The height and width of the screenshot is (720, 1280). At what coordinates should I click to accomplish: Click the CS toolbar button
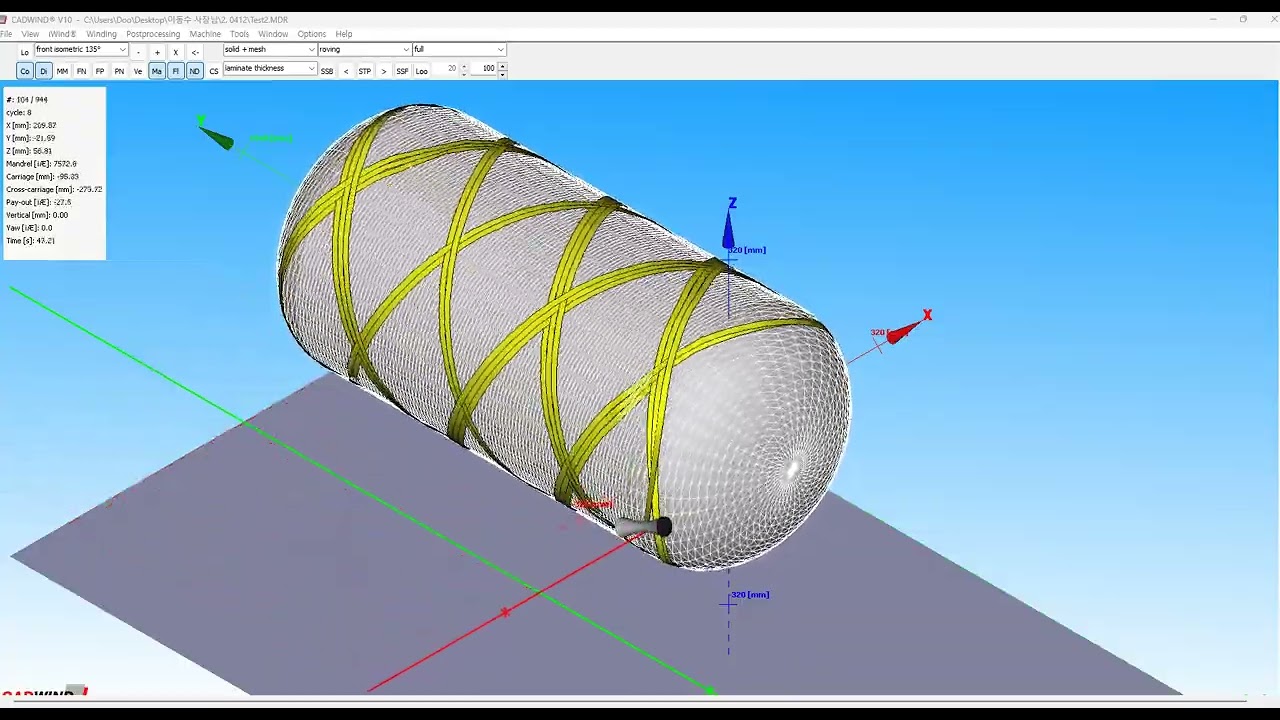click(x=214, y=71)
